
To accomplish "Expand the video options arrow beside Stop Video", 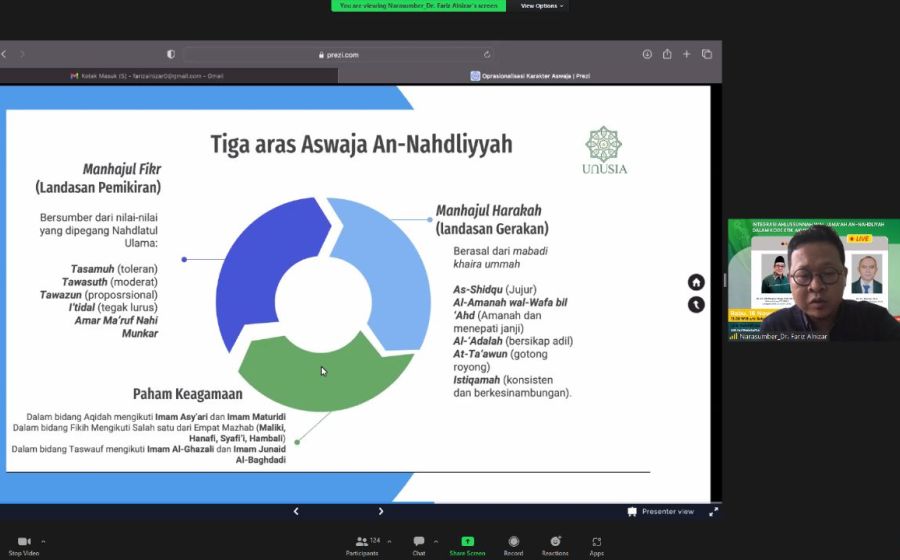I will 43,541.
